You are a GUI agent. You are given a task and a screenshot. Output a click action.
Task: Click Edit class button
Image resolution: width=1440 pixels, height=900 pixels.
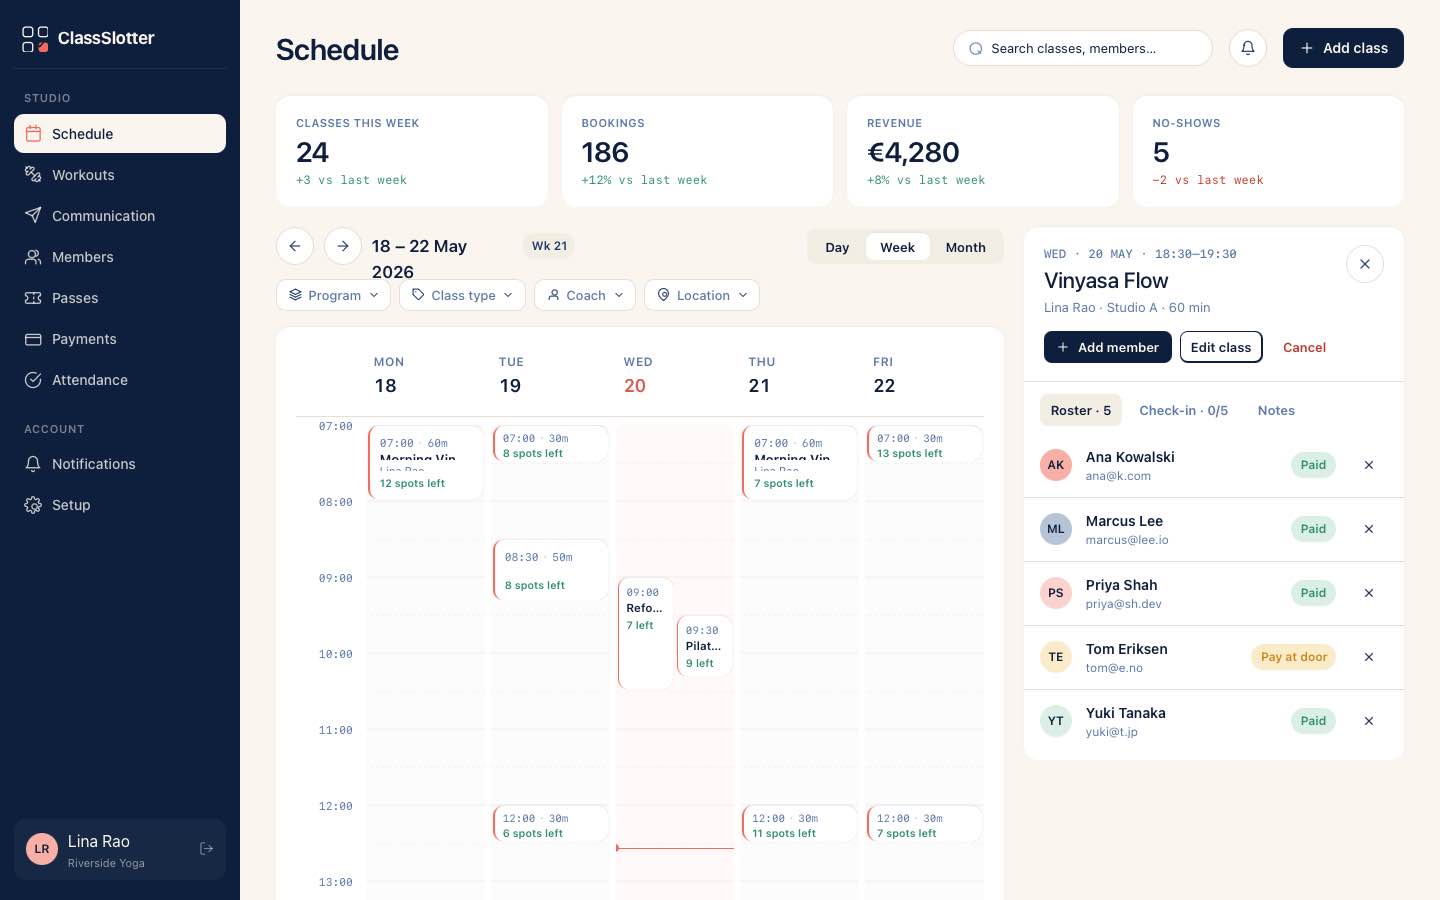point(1221,347)
